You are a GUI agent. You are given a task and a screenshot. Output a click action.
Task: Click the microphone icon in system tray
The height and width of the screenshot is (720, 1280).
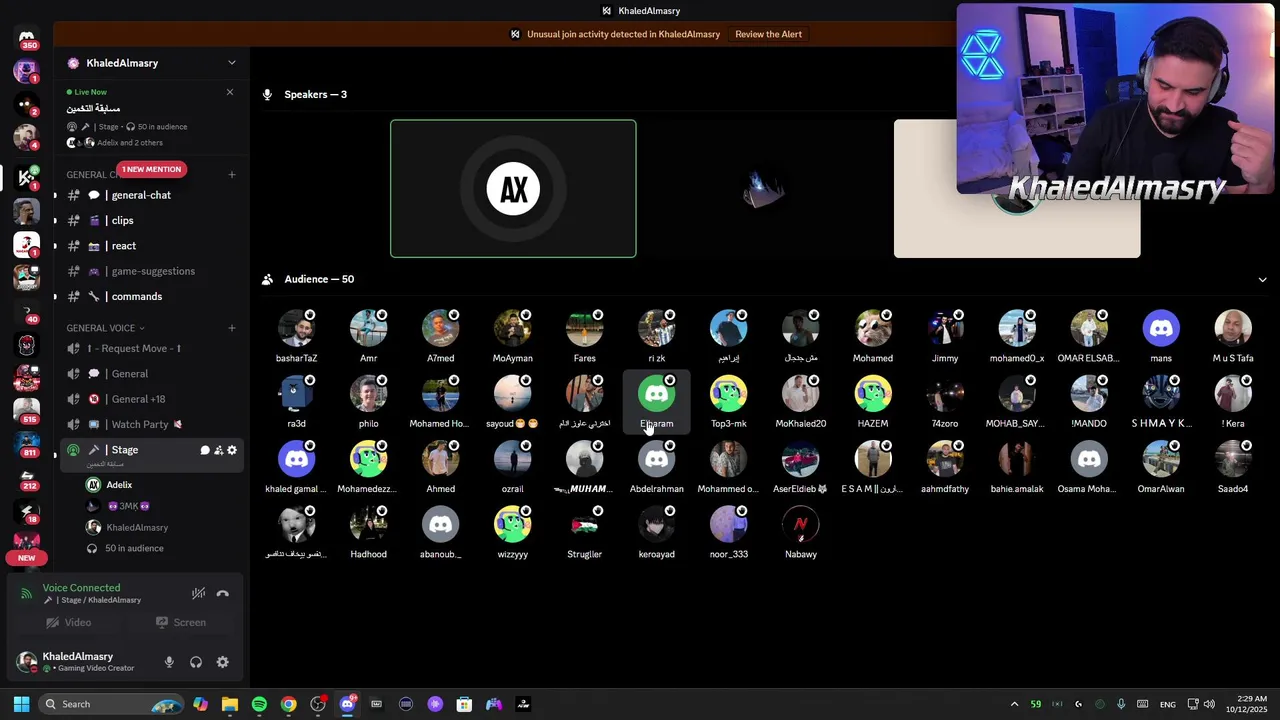[x=1121, y=704]
